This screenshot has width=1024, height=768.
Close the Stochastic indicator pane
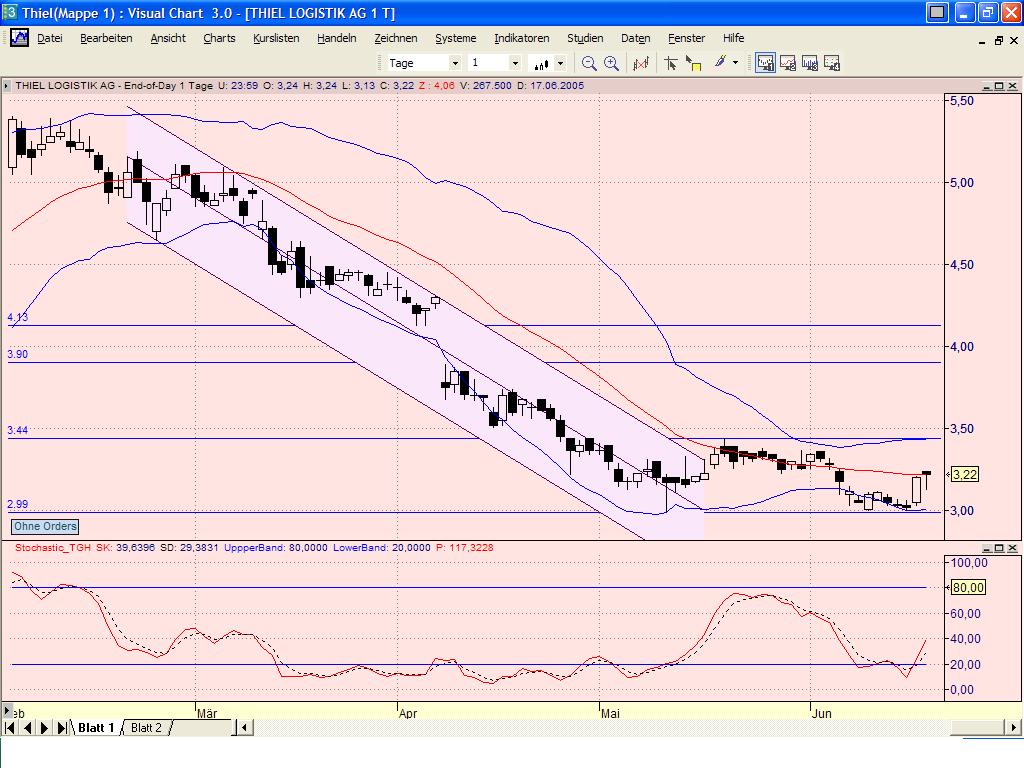coord(1012,548)
